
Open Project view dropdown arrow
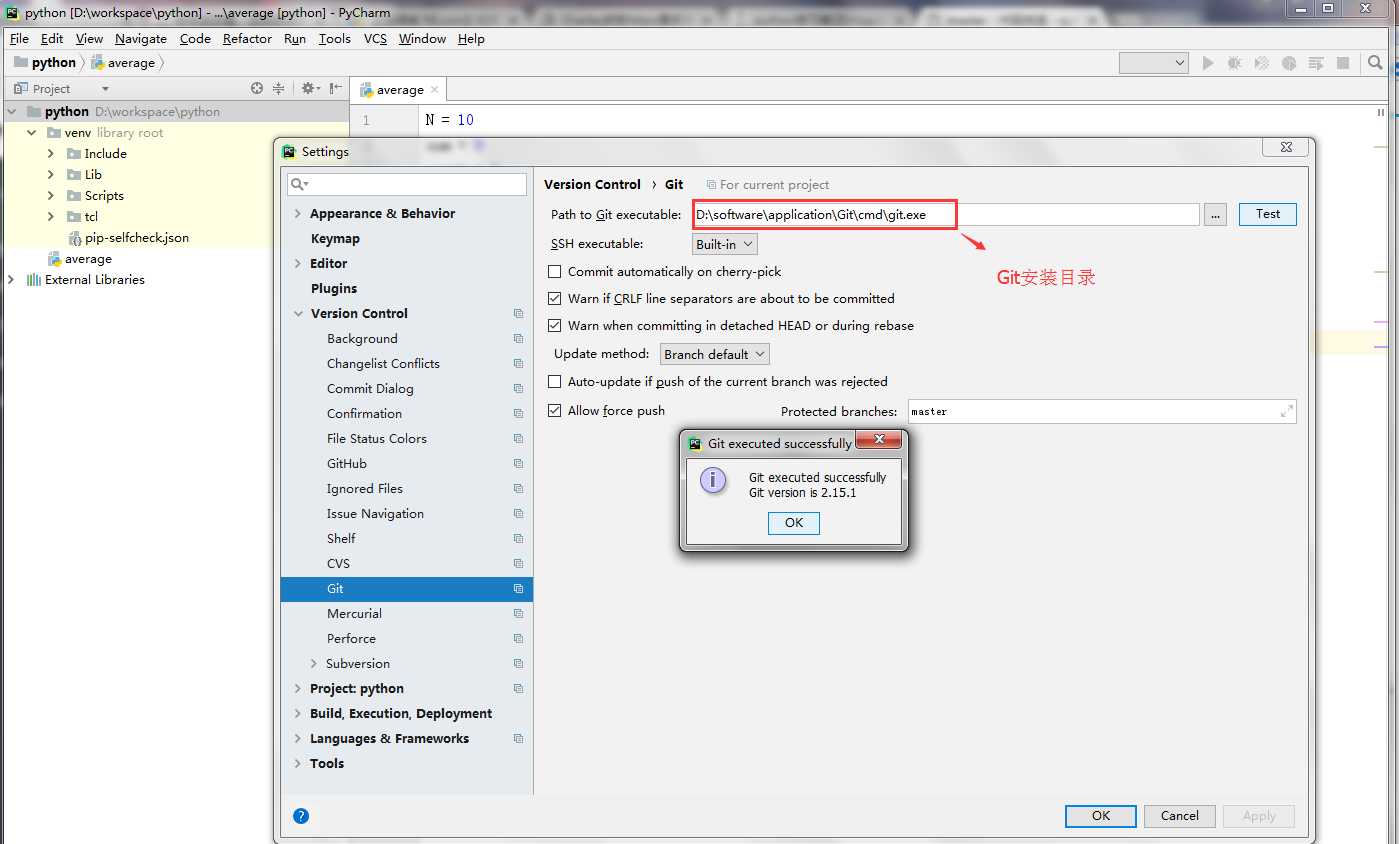click(104, 89)
